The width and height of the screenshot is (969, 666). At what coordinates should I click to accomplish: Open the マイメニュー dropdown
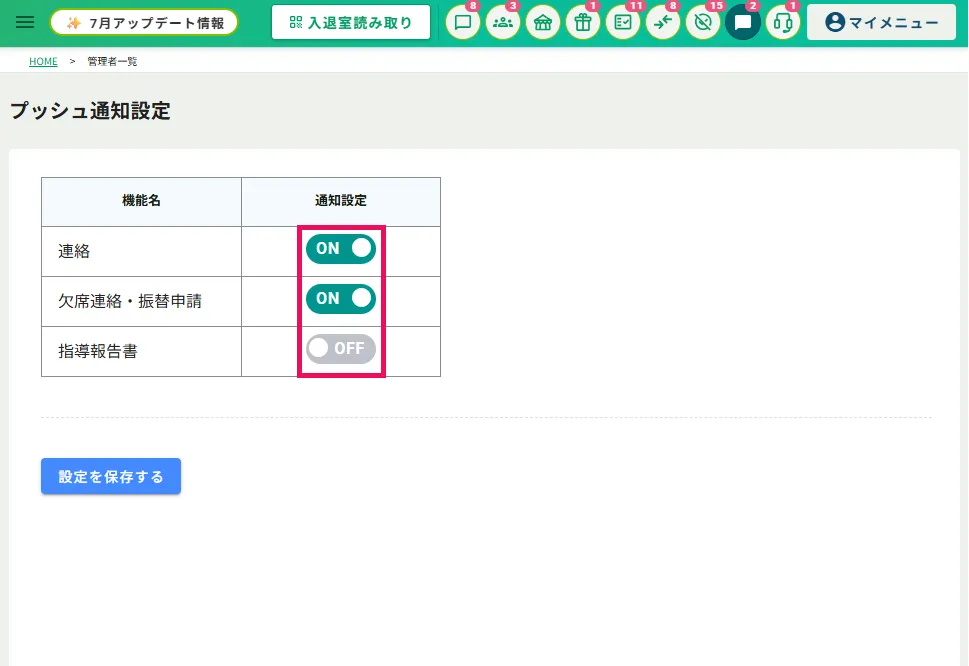pyautogui.click(x=881, y=23)
